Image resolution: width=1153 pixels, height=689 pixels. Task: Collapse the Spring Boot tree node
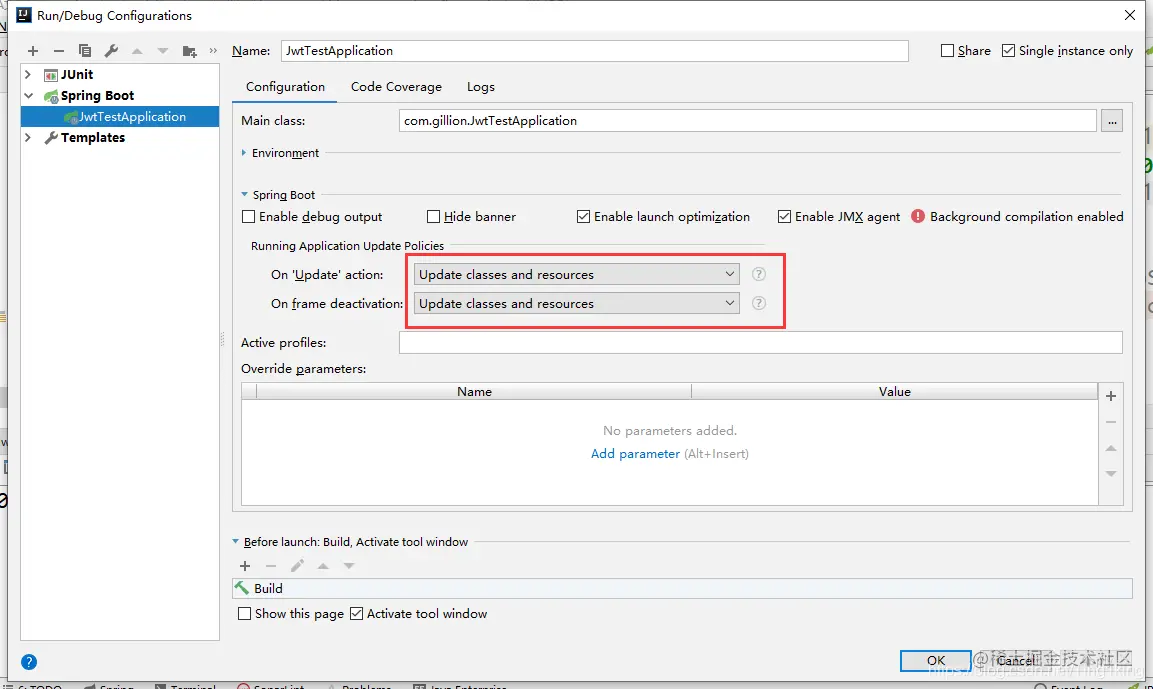click(x=28, y=96)
